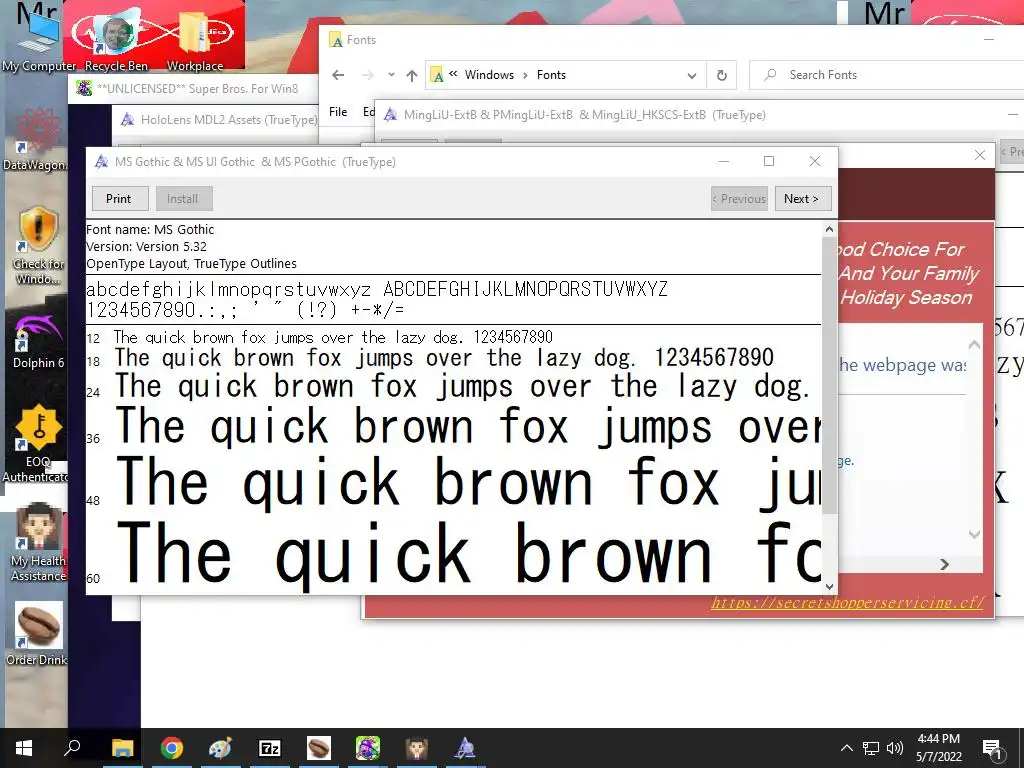
Task: Open My Health Assistance shortcut
Action: click(x=38, y=543)
